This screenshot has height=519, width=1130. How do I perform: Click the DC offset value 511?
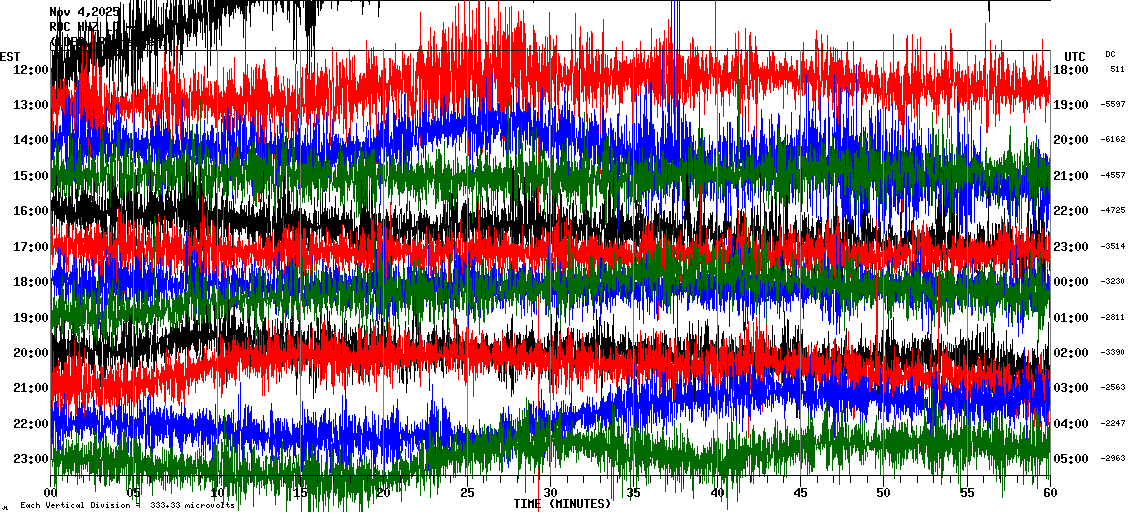point(1117,70)
